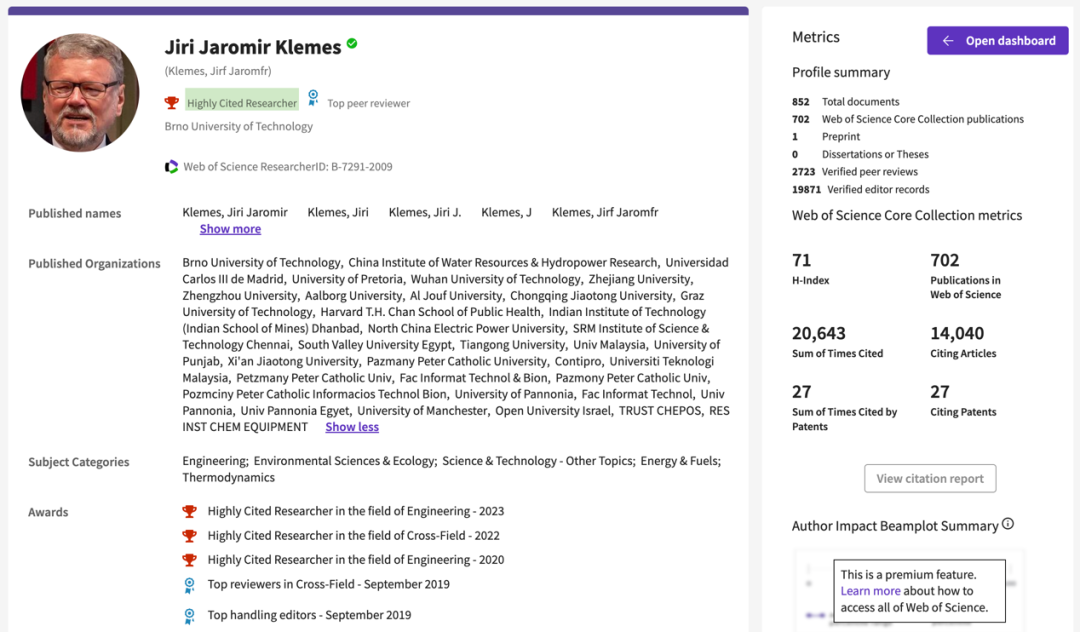The width and height of the screenshot is (1080, 632).
Task: Click the alternate name (Klemes, Jirf Jaromfr)
Action: 218,71
